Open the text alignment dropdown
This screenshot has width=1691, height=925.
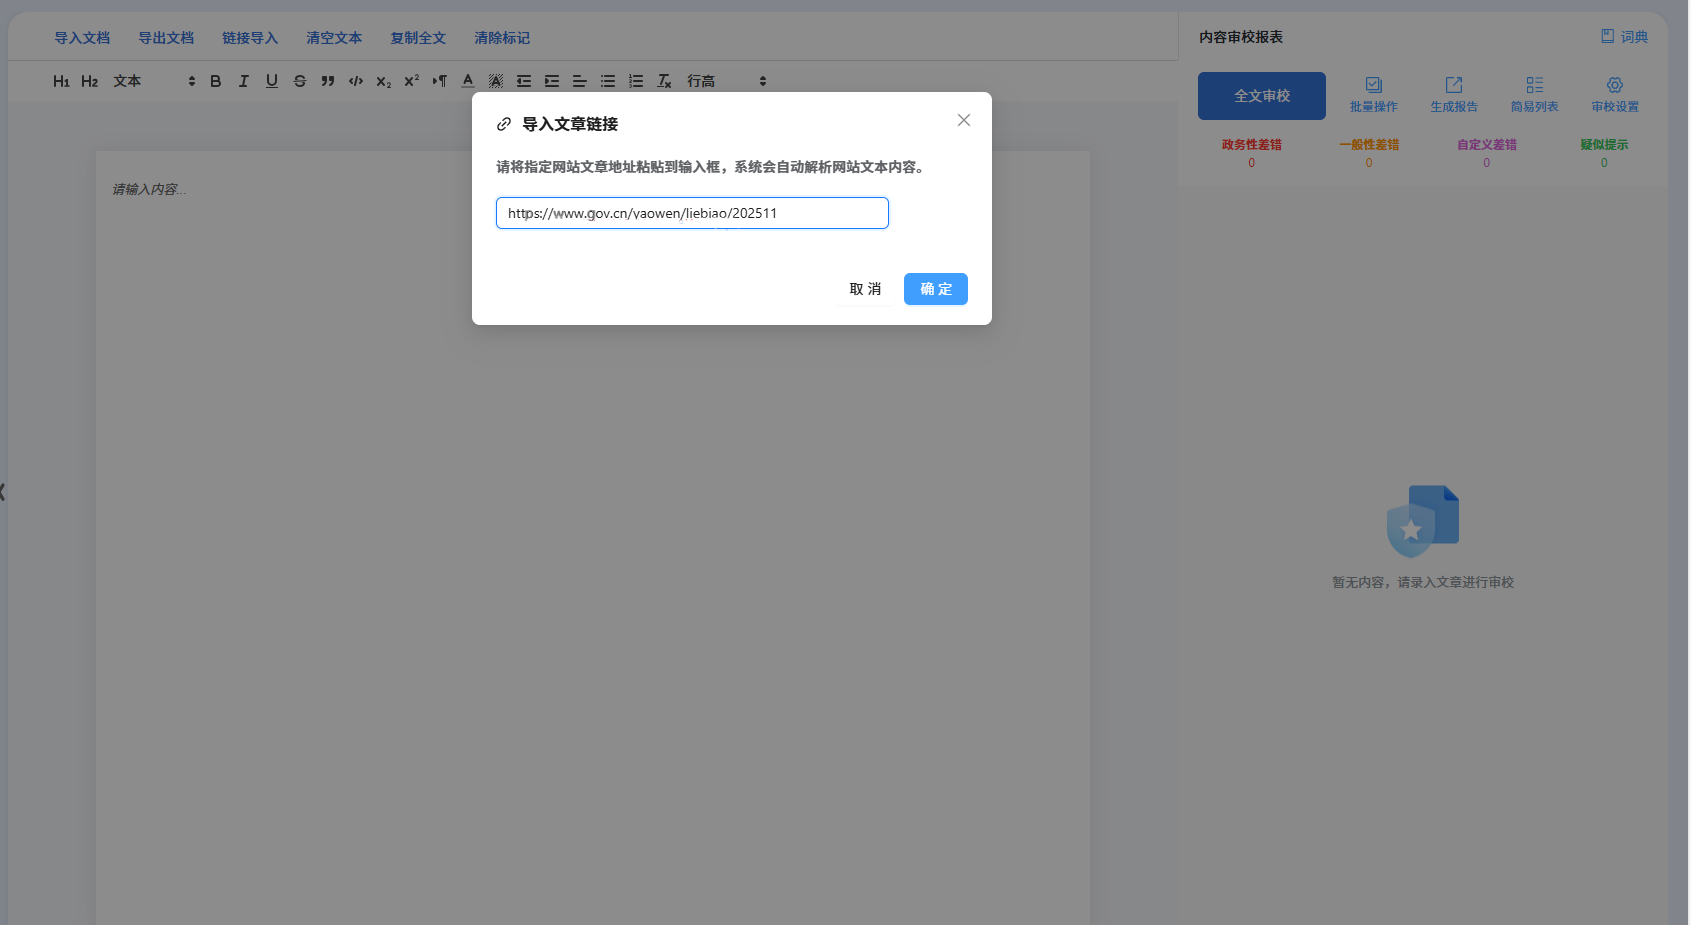coord(579,81)
